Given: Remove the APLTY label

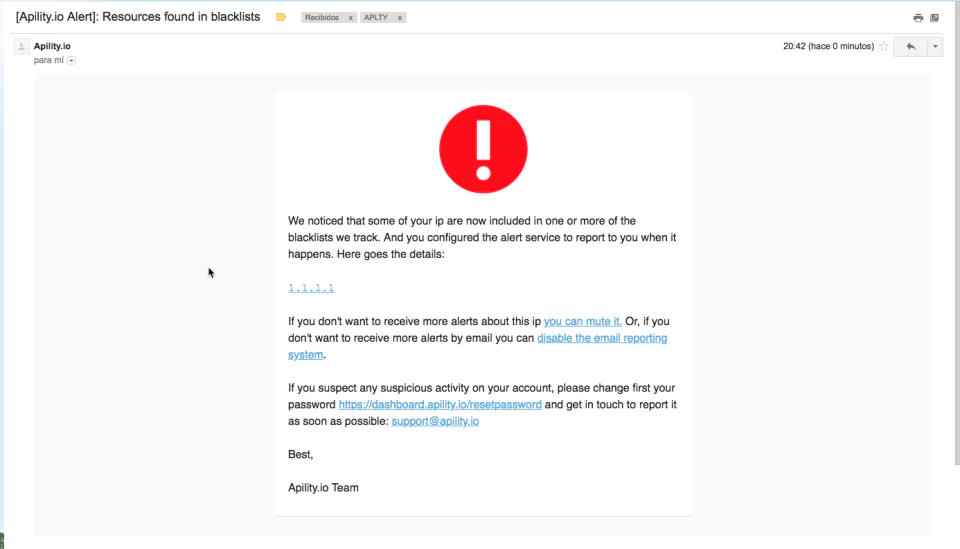Looking at the screenshot, I should click(x=400, y=18).
